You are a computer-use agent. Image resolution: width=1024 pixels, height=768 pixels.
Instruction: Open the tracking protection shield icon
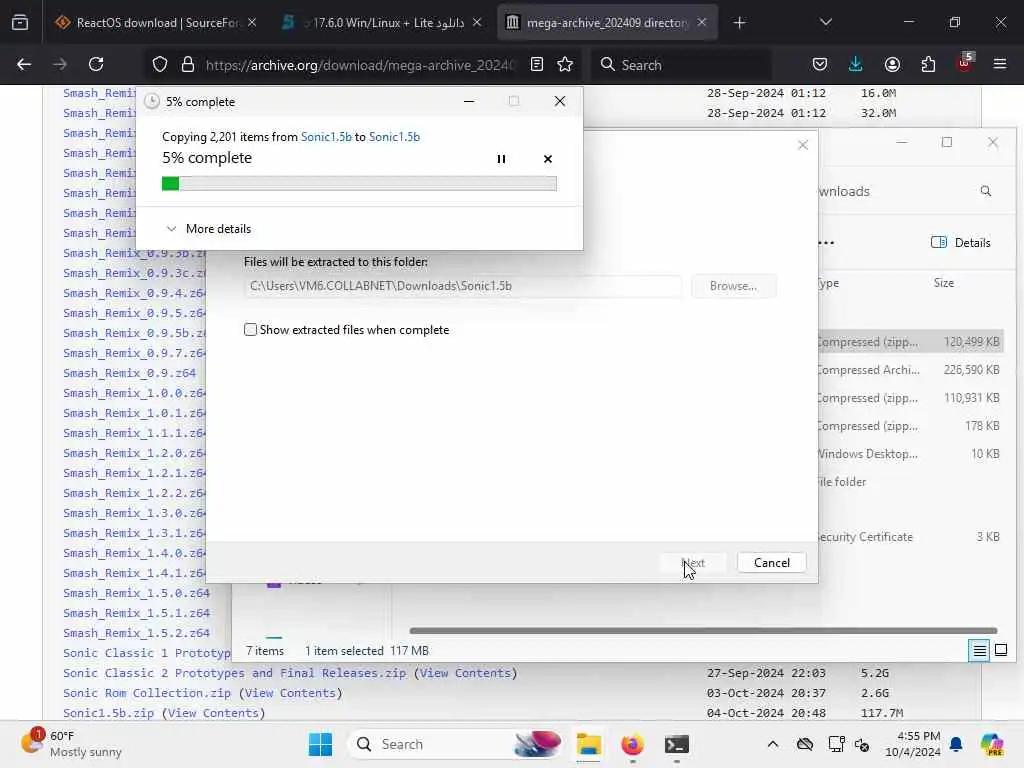tap(160, 64)
